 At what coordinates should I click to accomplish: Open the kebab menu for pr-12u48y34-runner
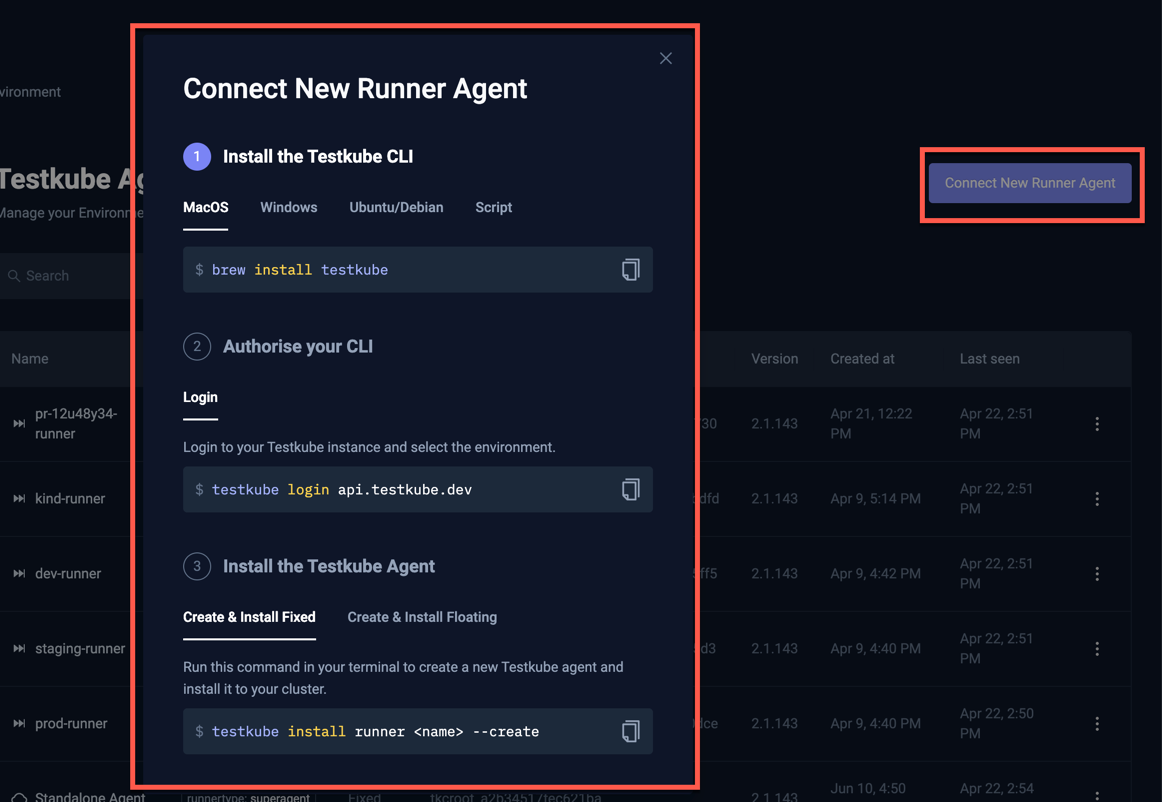click(x=1097, y=423)
